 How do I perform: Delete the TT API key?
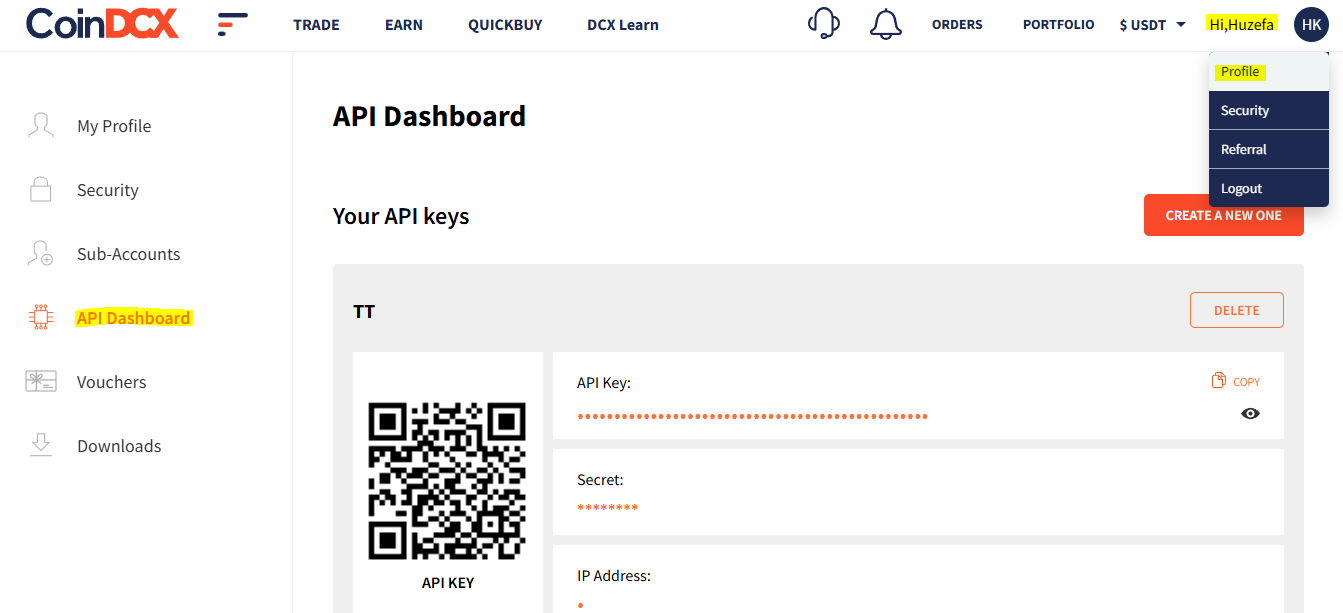tap(1237, 310)
